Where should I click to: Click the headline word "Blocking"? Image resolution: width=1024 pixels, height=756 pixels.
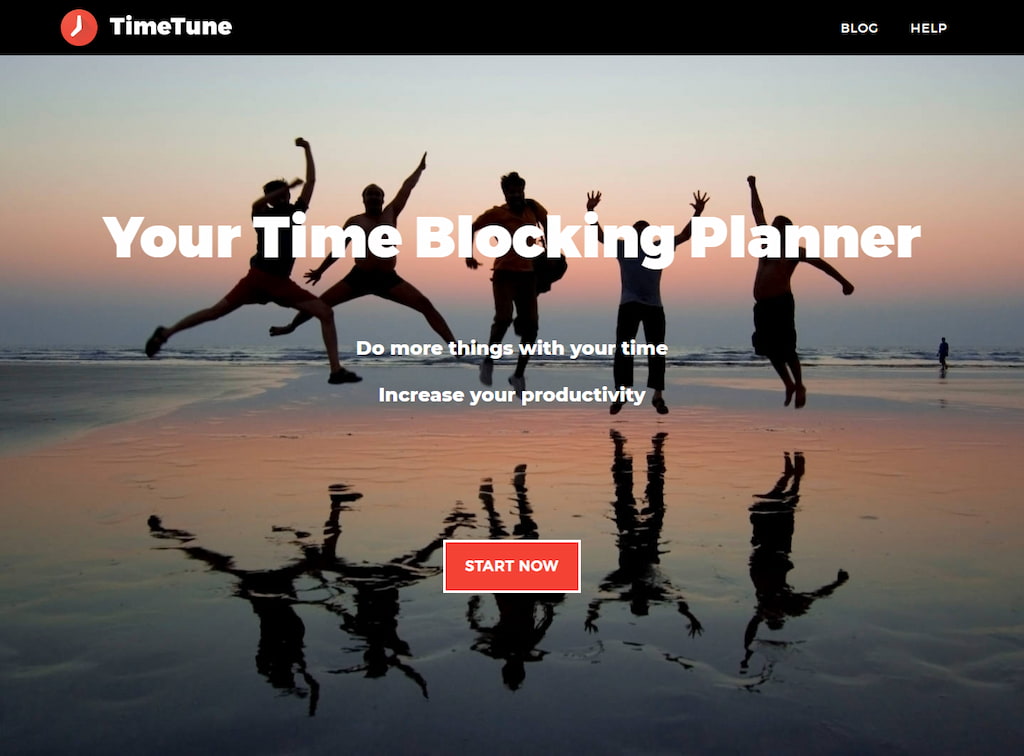(x=545, y=240)
